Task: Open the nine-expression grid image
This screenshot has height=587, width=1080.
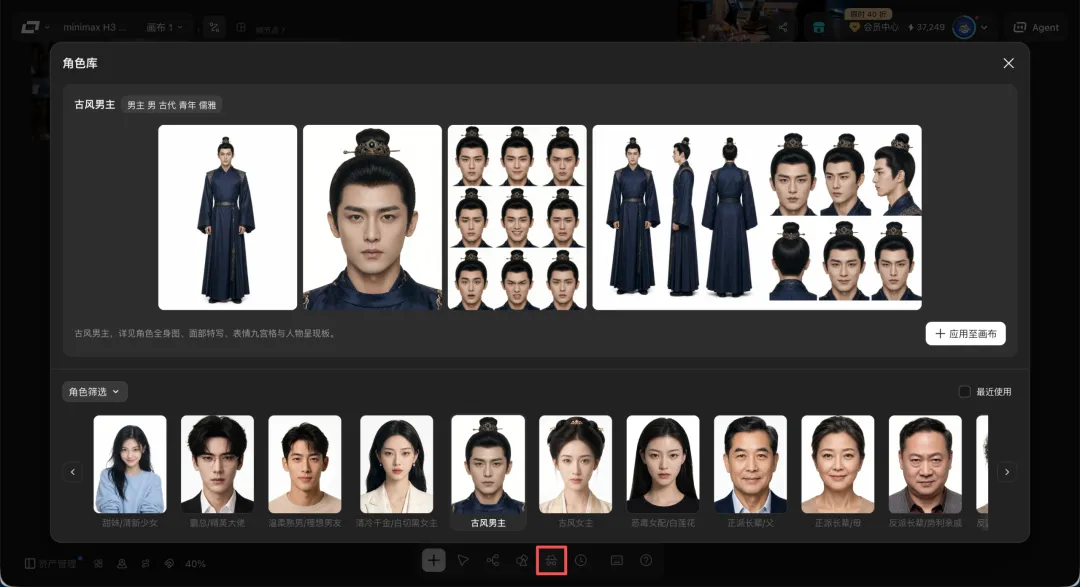Action: click(x=517, y=217)
